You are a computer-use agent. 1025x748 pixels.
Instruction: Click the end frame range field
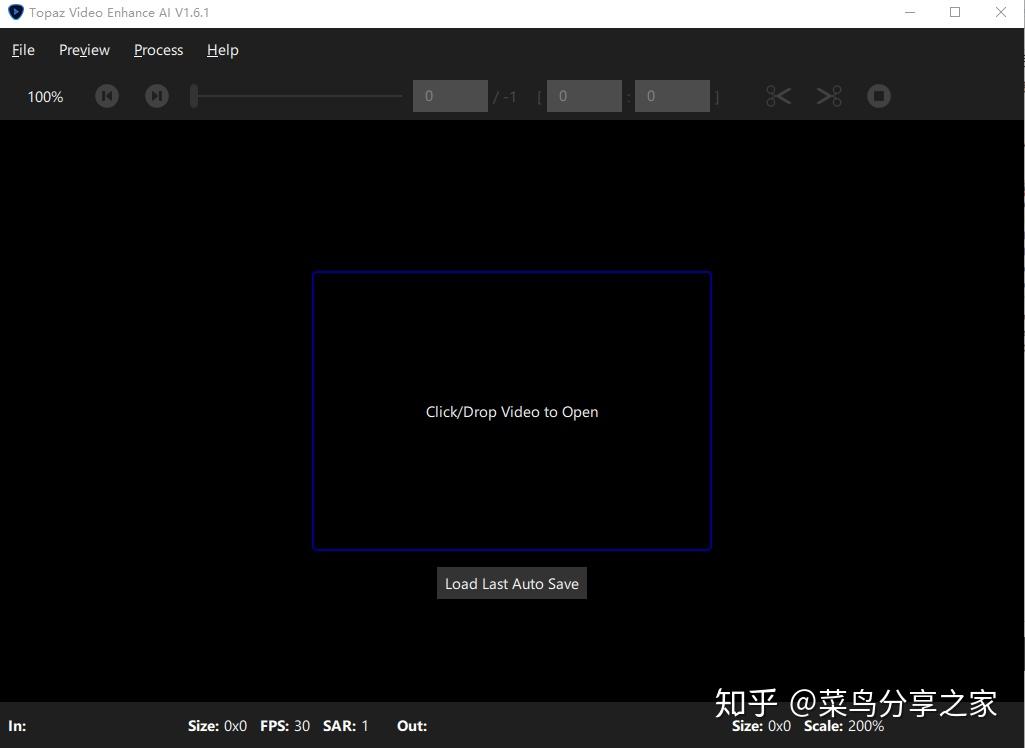coord(672,96)
